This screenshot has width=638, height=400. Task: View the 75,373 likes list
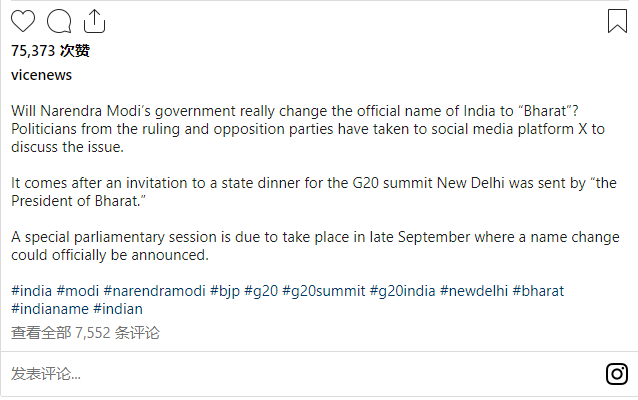click(50, 51)
